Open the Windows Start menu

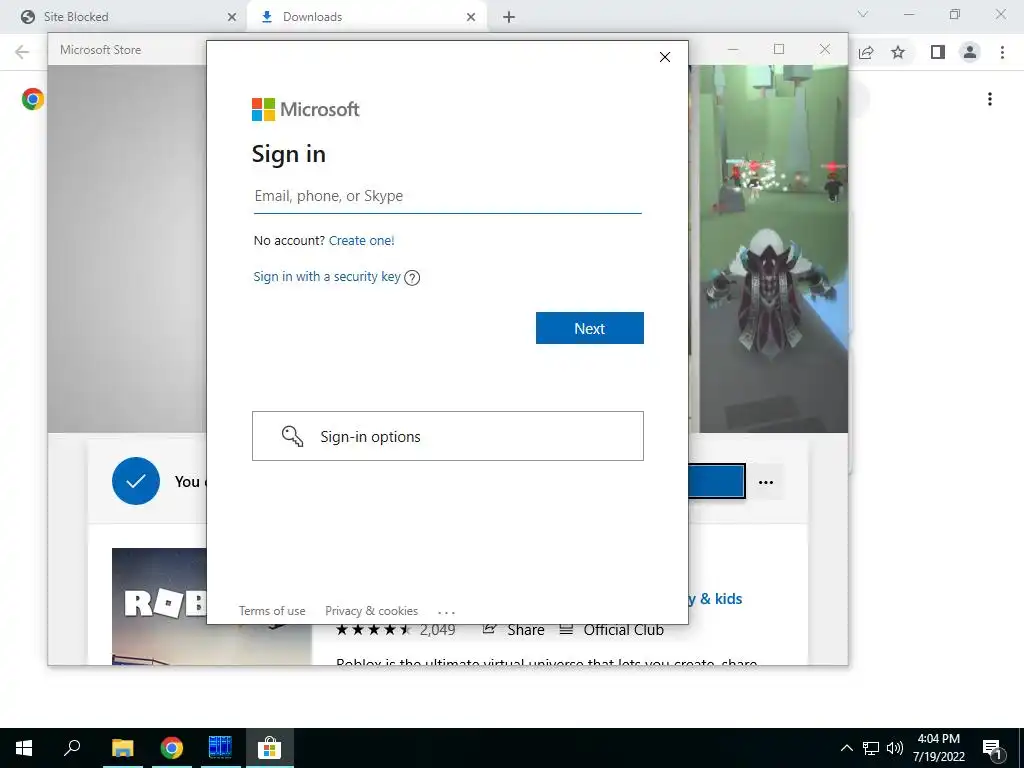24,748
